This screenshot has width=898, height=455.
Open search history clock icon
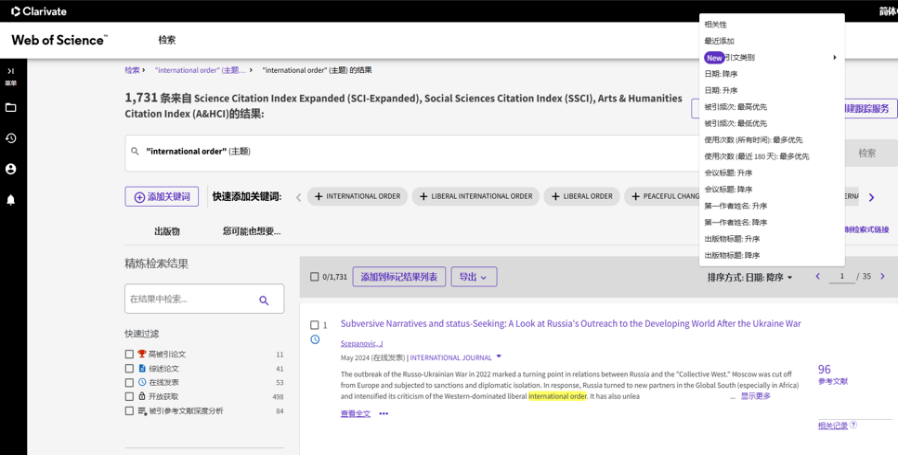[x=11, y=138]
